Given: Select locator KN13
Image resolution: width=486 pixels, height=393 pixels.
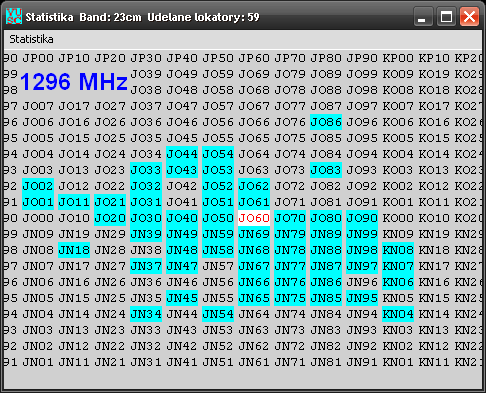Looking at the screenshot, I should coord(434,330).
